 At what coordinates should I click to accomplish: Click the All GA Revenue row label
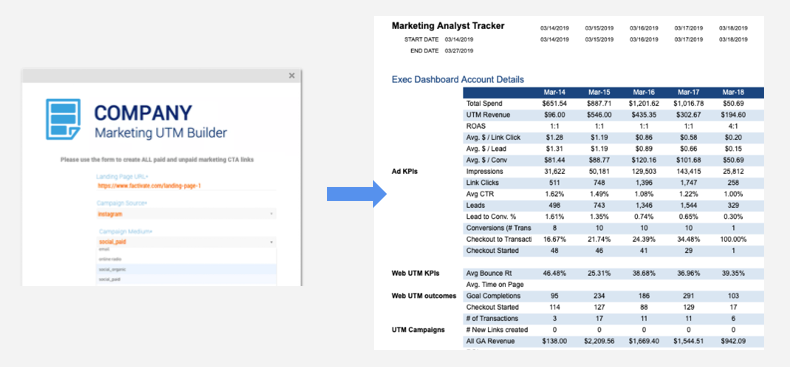(491, 341)
